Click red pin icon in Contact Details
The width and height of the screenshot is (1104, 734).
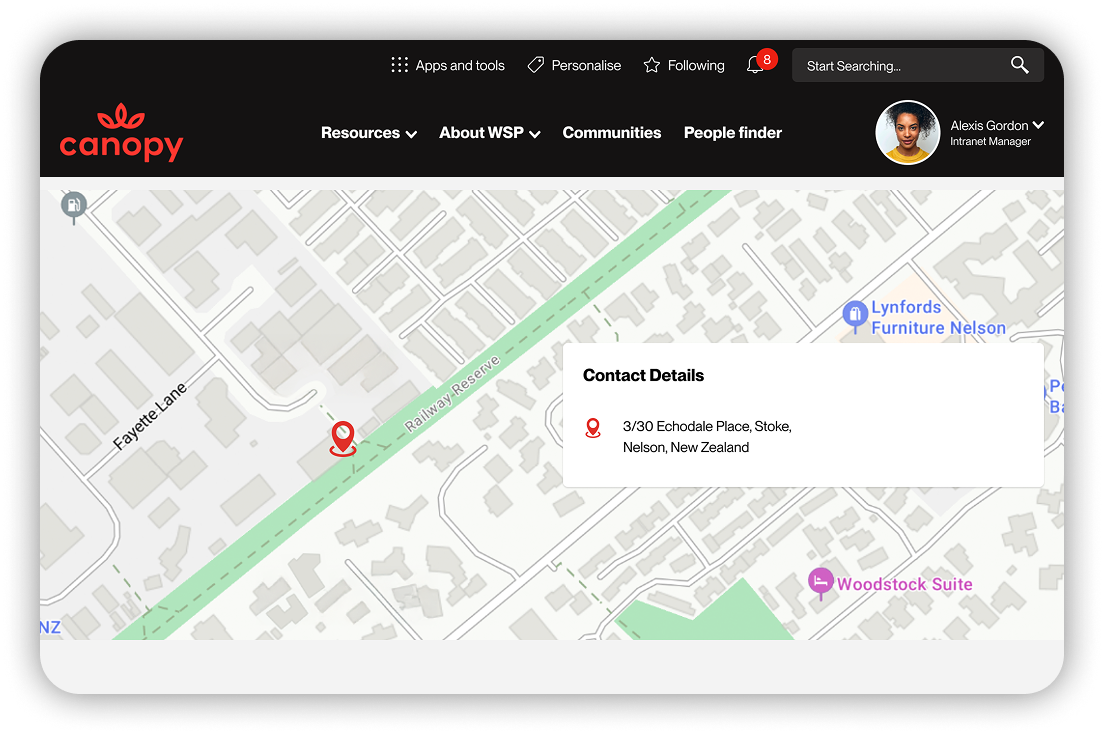593,428
